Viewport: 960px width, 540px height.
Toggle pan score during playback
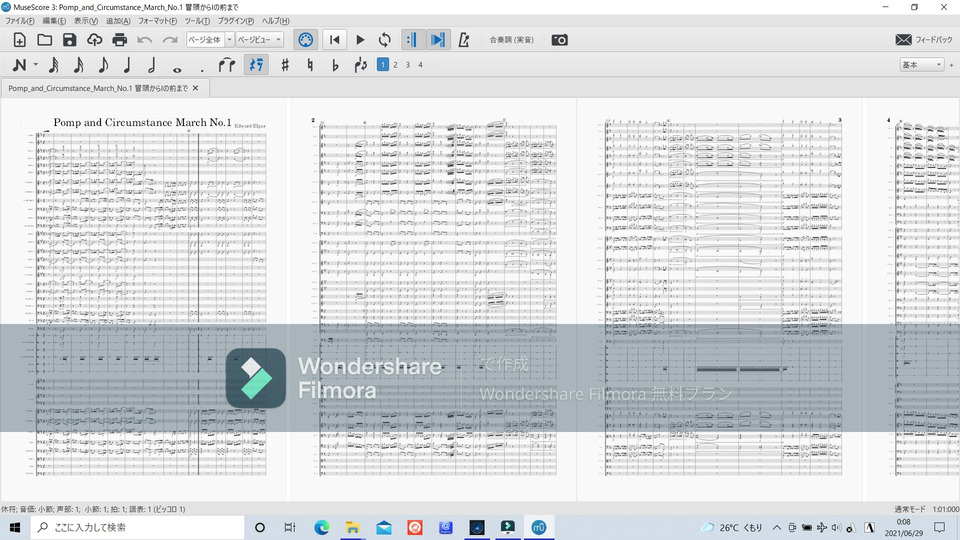(438, 40)
